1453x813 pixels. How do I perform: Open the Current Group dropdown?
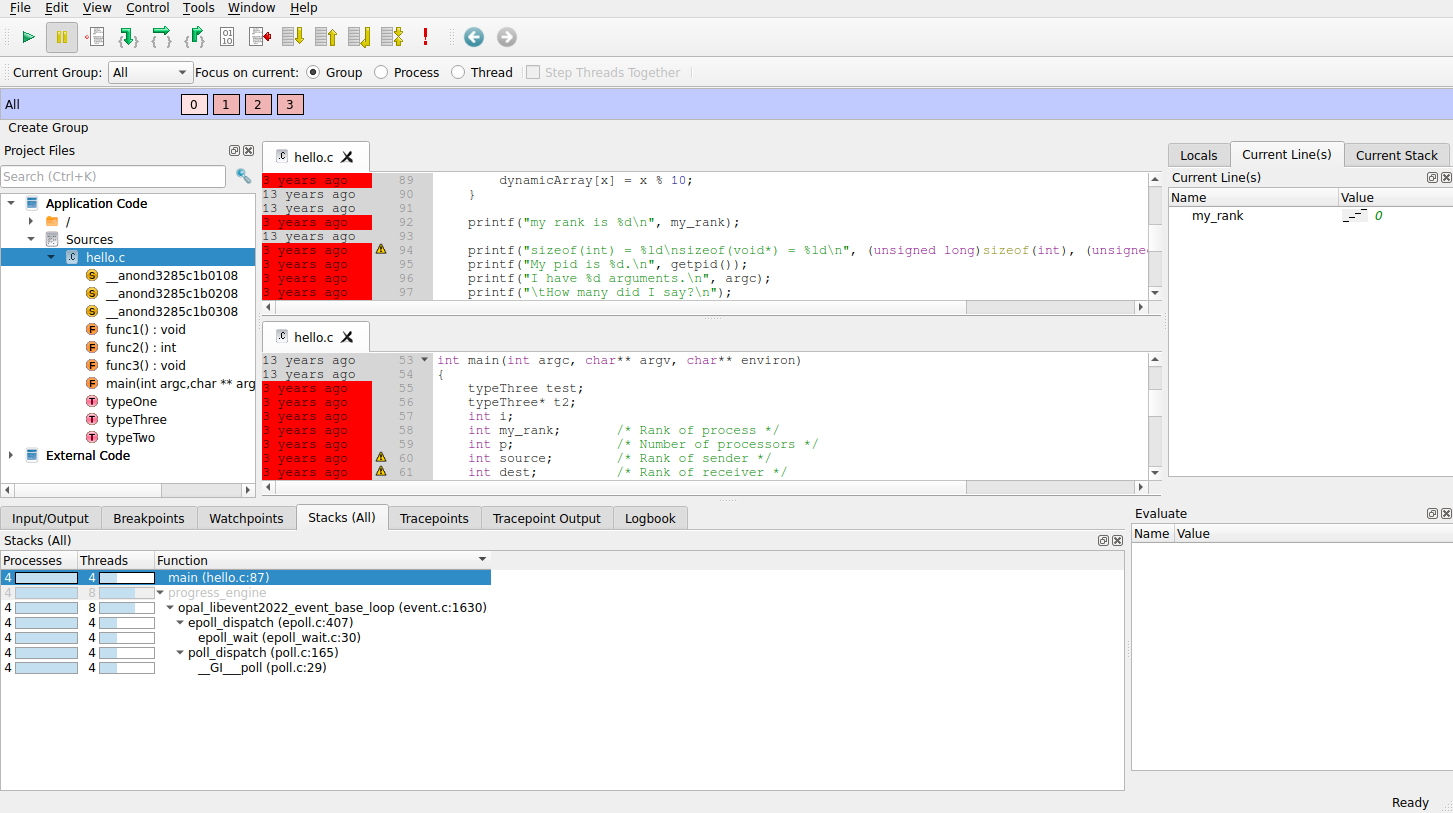click(150, 72)
